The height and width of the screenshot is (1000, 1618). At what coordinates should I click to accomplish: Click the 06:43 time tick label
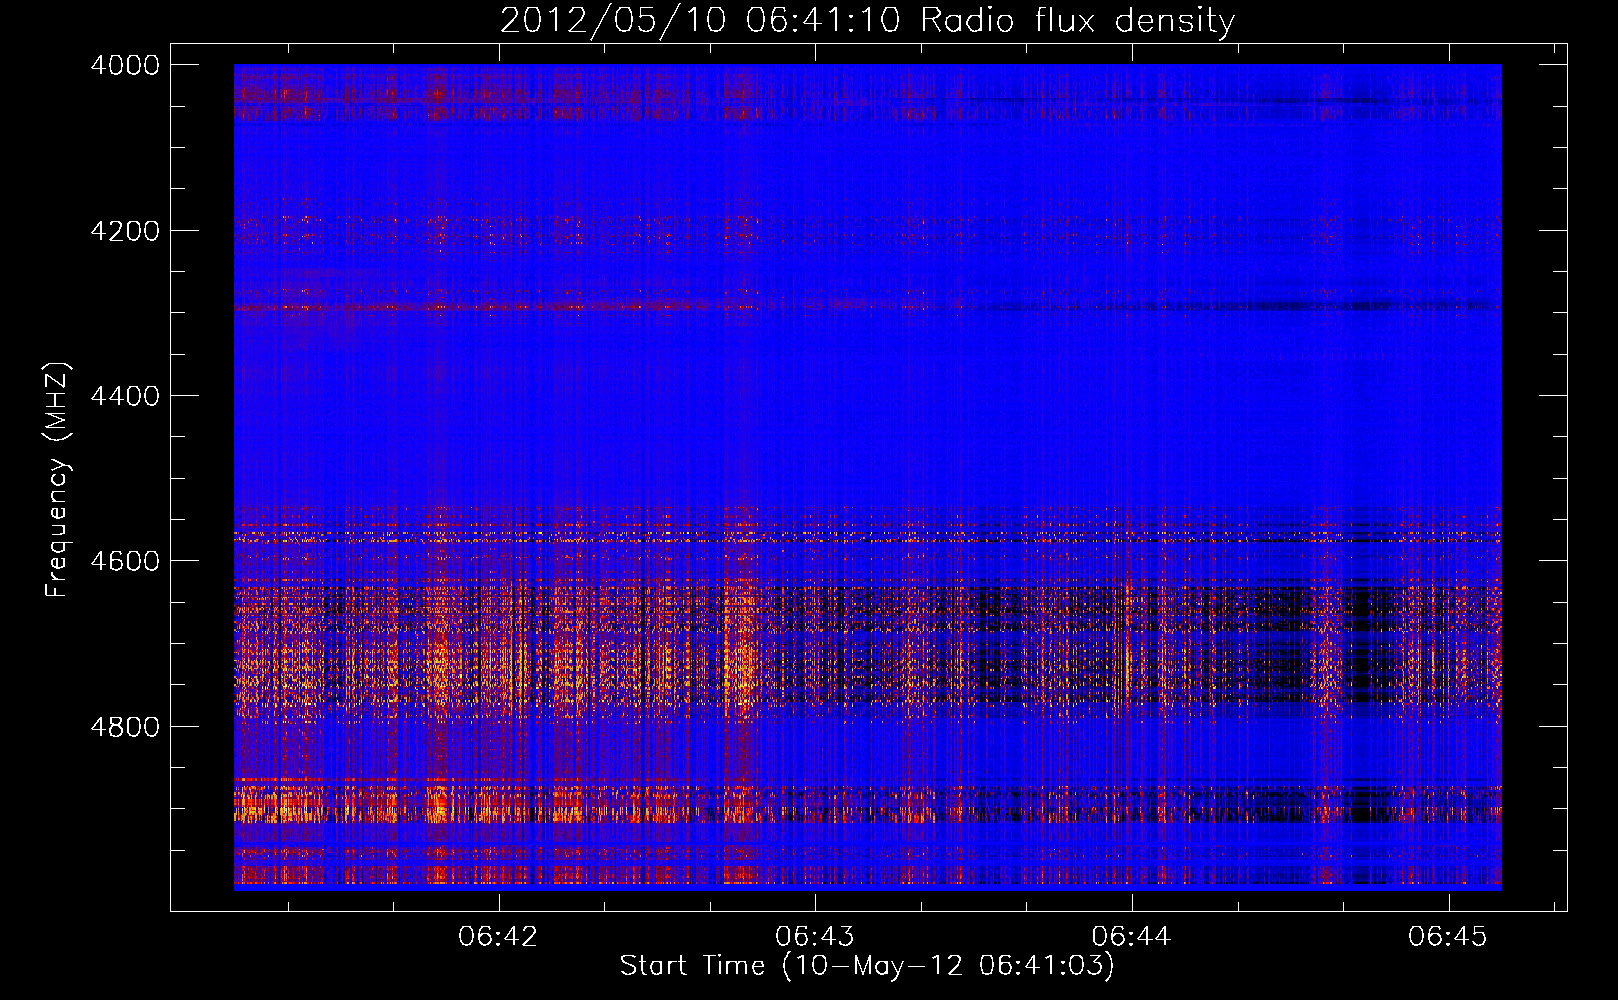(x=815, y=937)
